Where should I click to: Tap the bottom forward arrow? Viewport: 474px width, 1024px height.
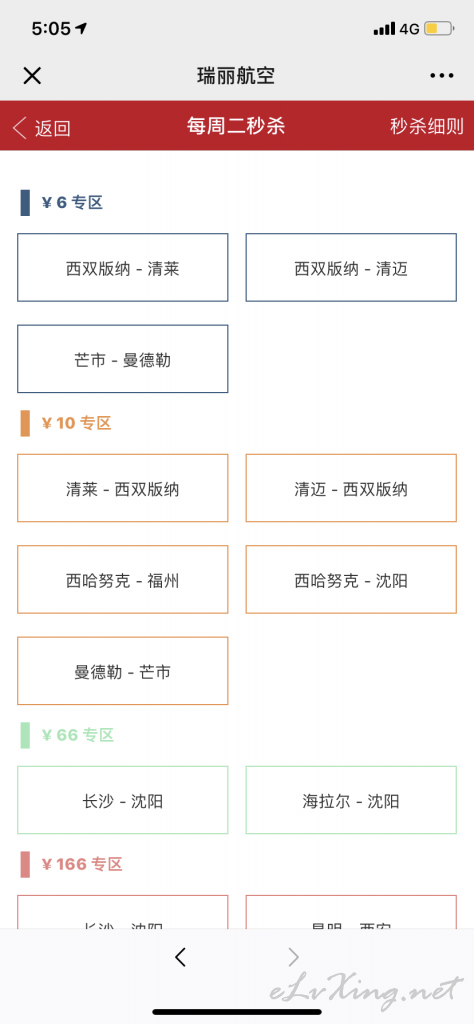(294, 957)
